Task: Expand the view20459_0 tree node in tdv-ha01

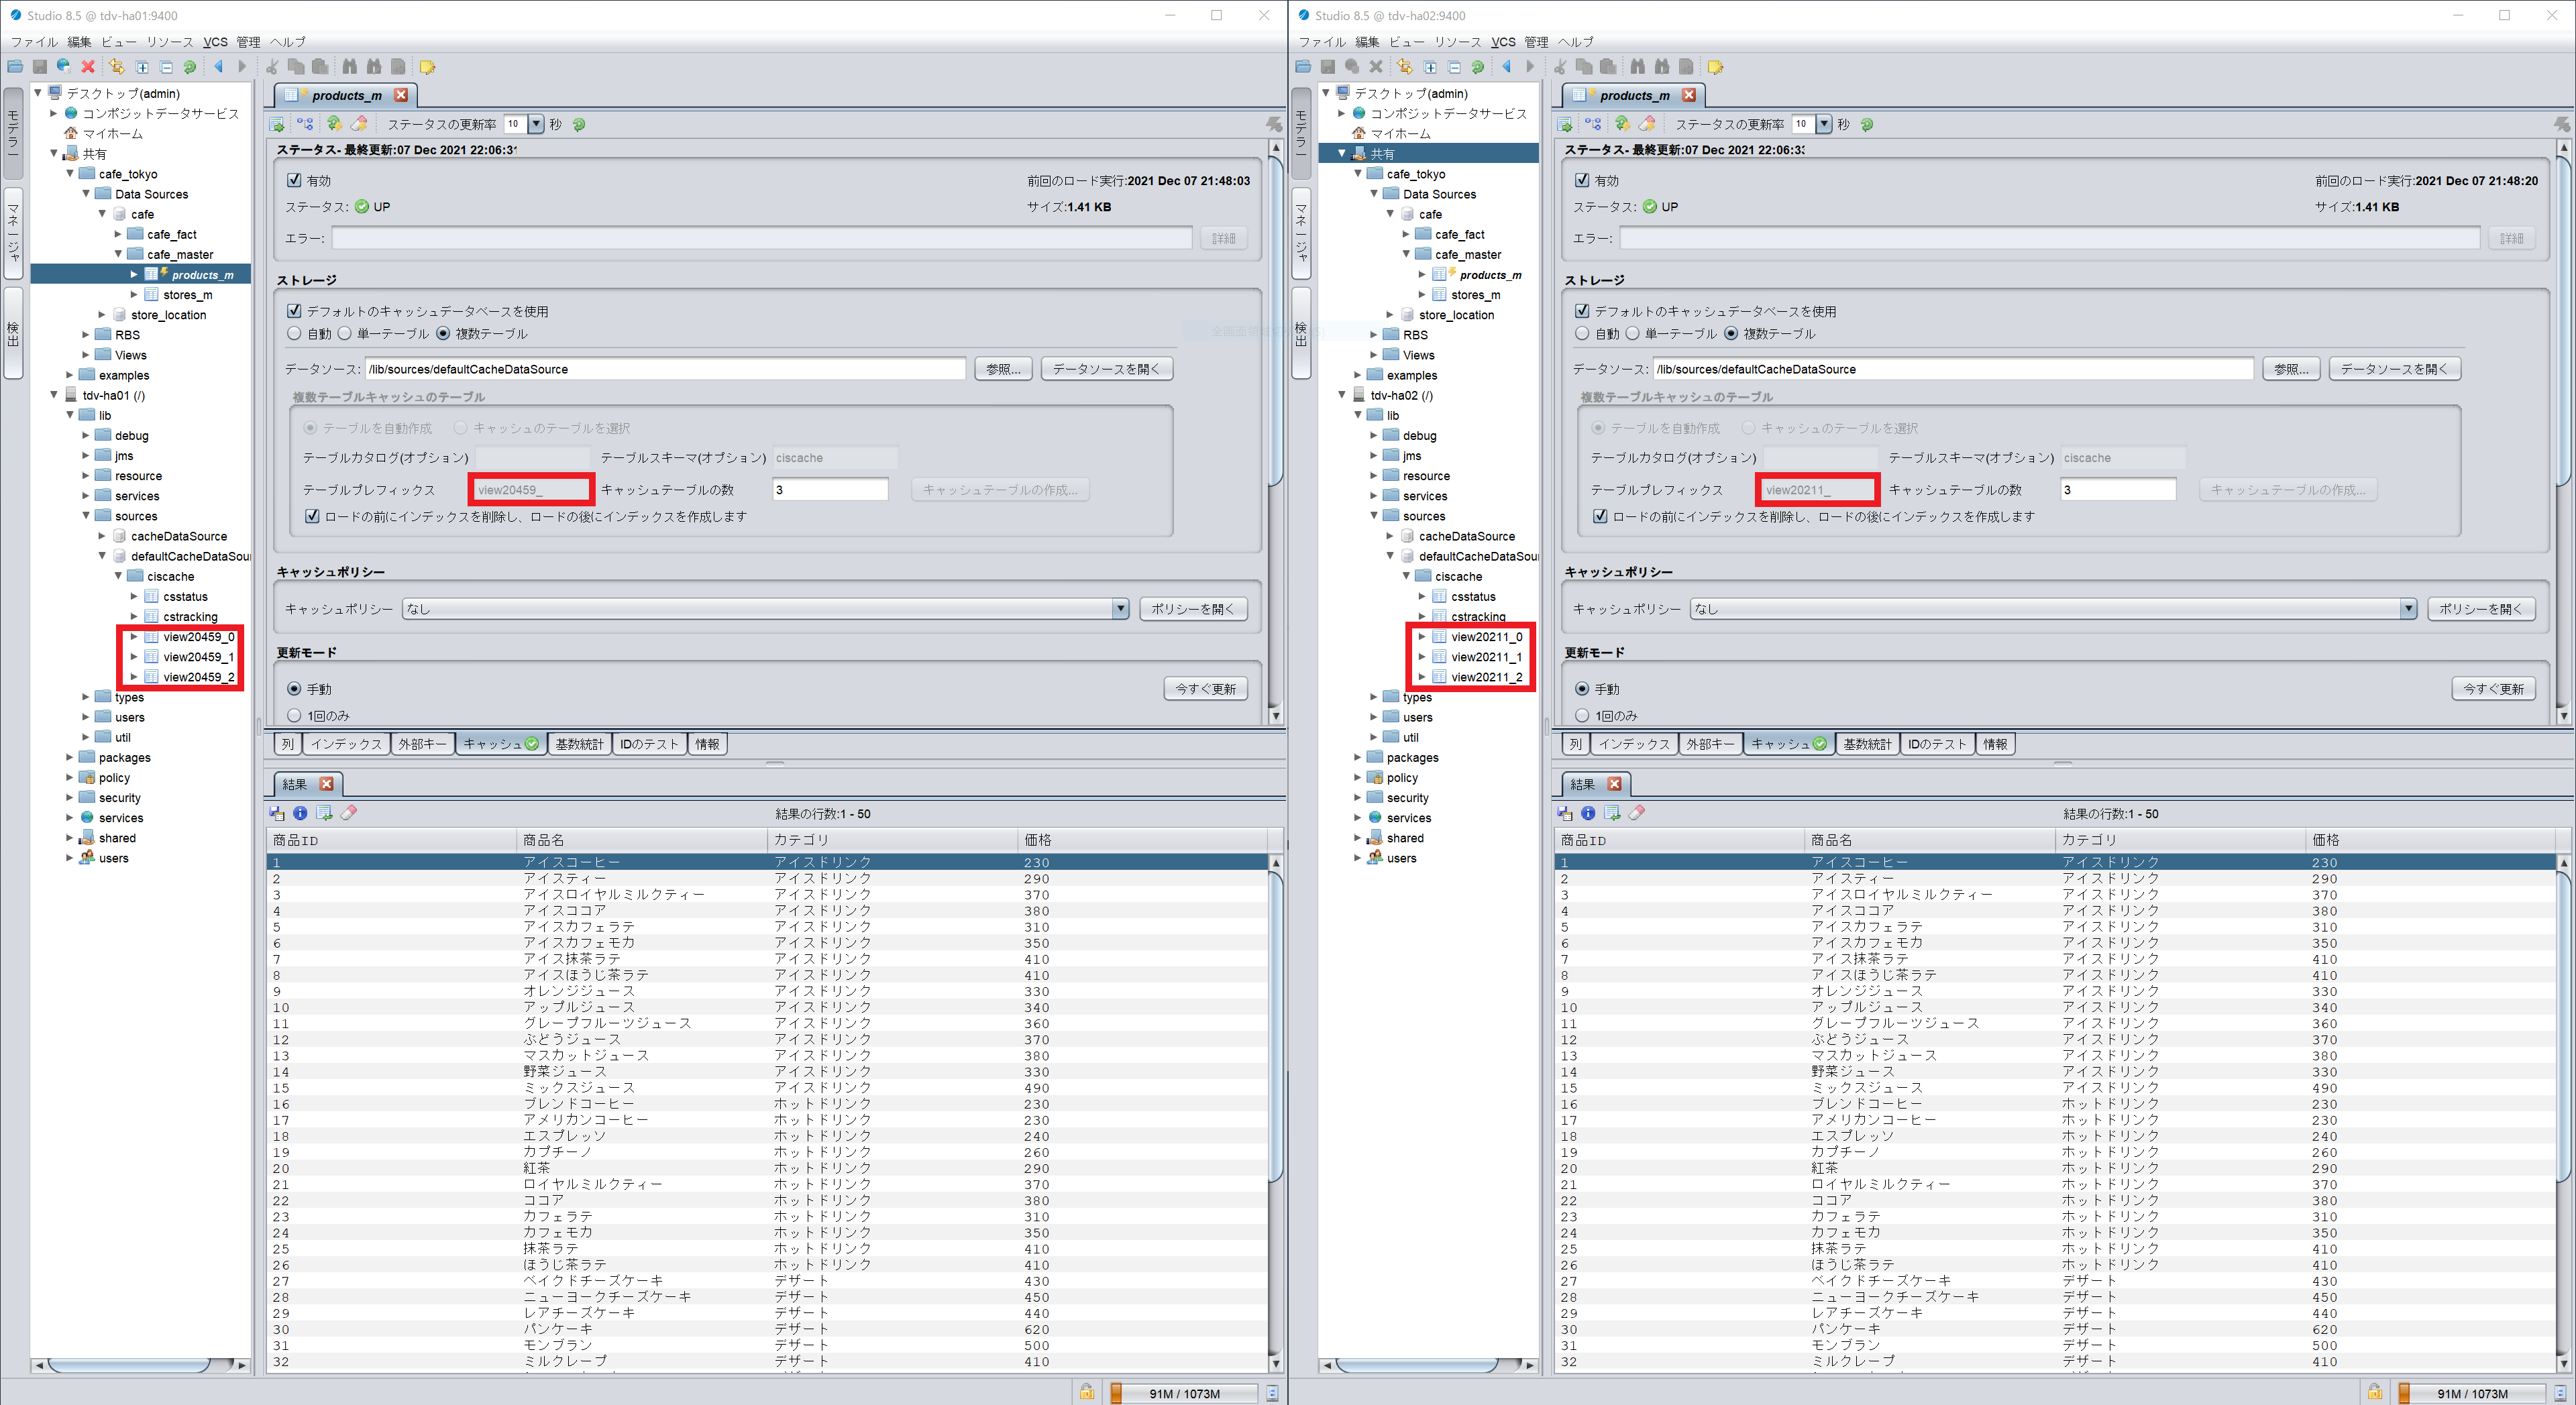Action: [x=134, y=637]
